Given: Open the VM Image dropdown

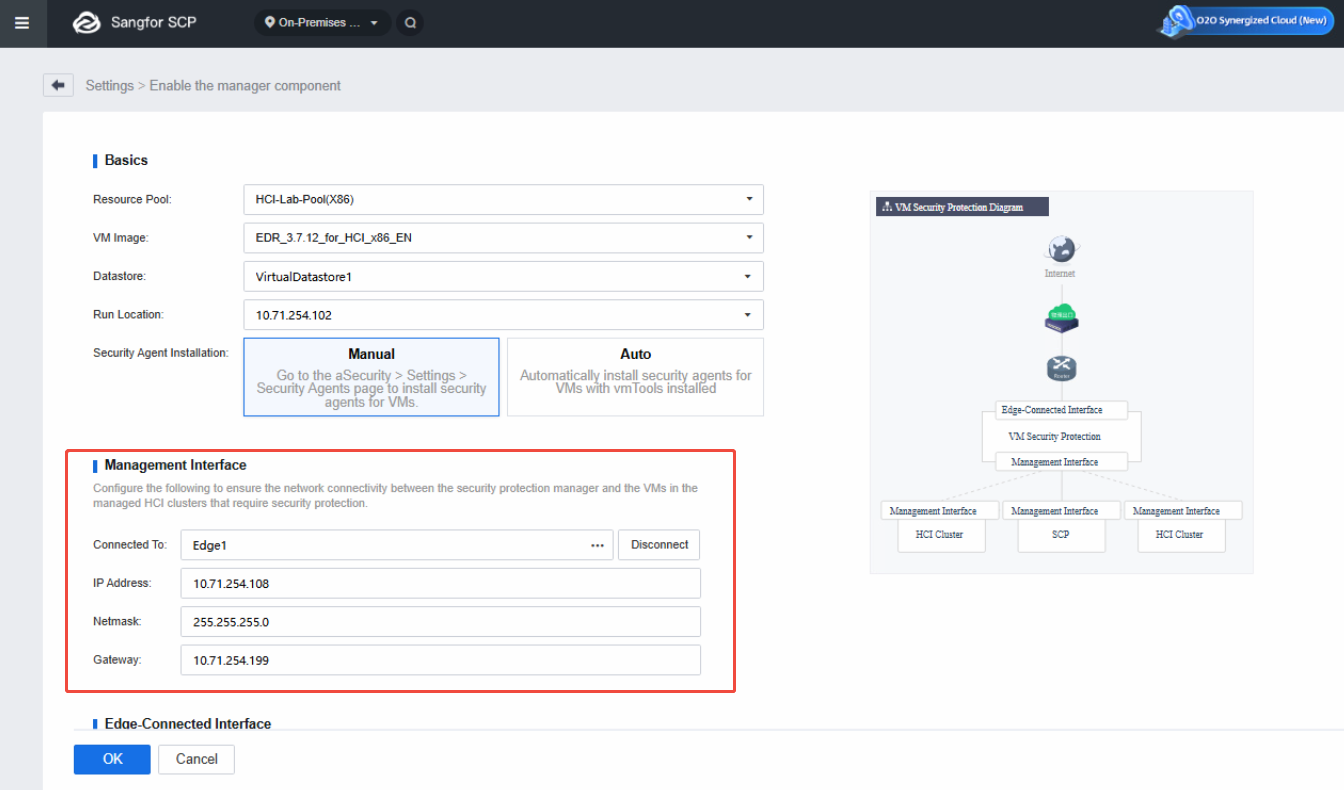Looking at the screenshot, I should click(503, 238).
